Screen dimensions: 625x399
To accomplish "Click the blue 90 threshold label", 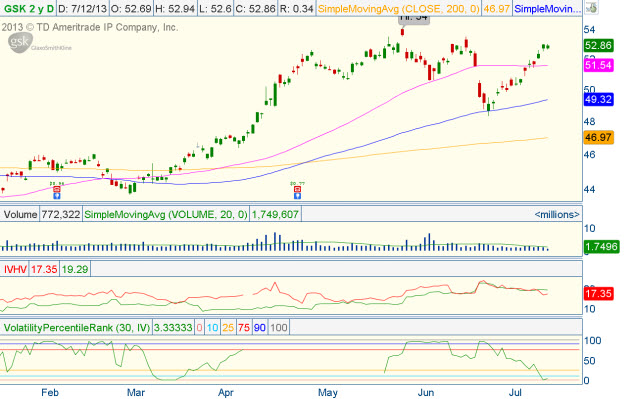I will point(259,328).
